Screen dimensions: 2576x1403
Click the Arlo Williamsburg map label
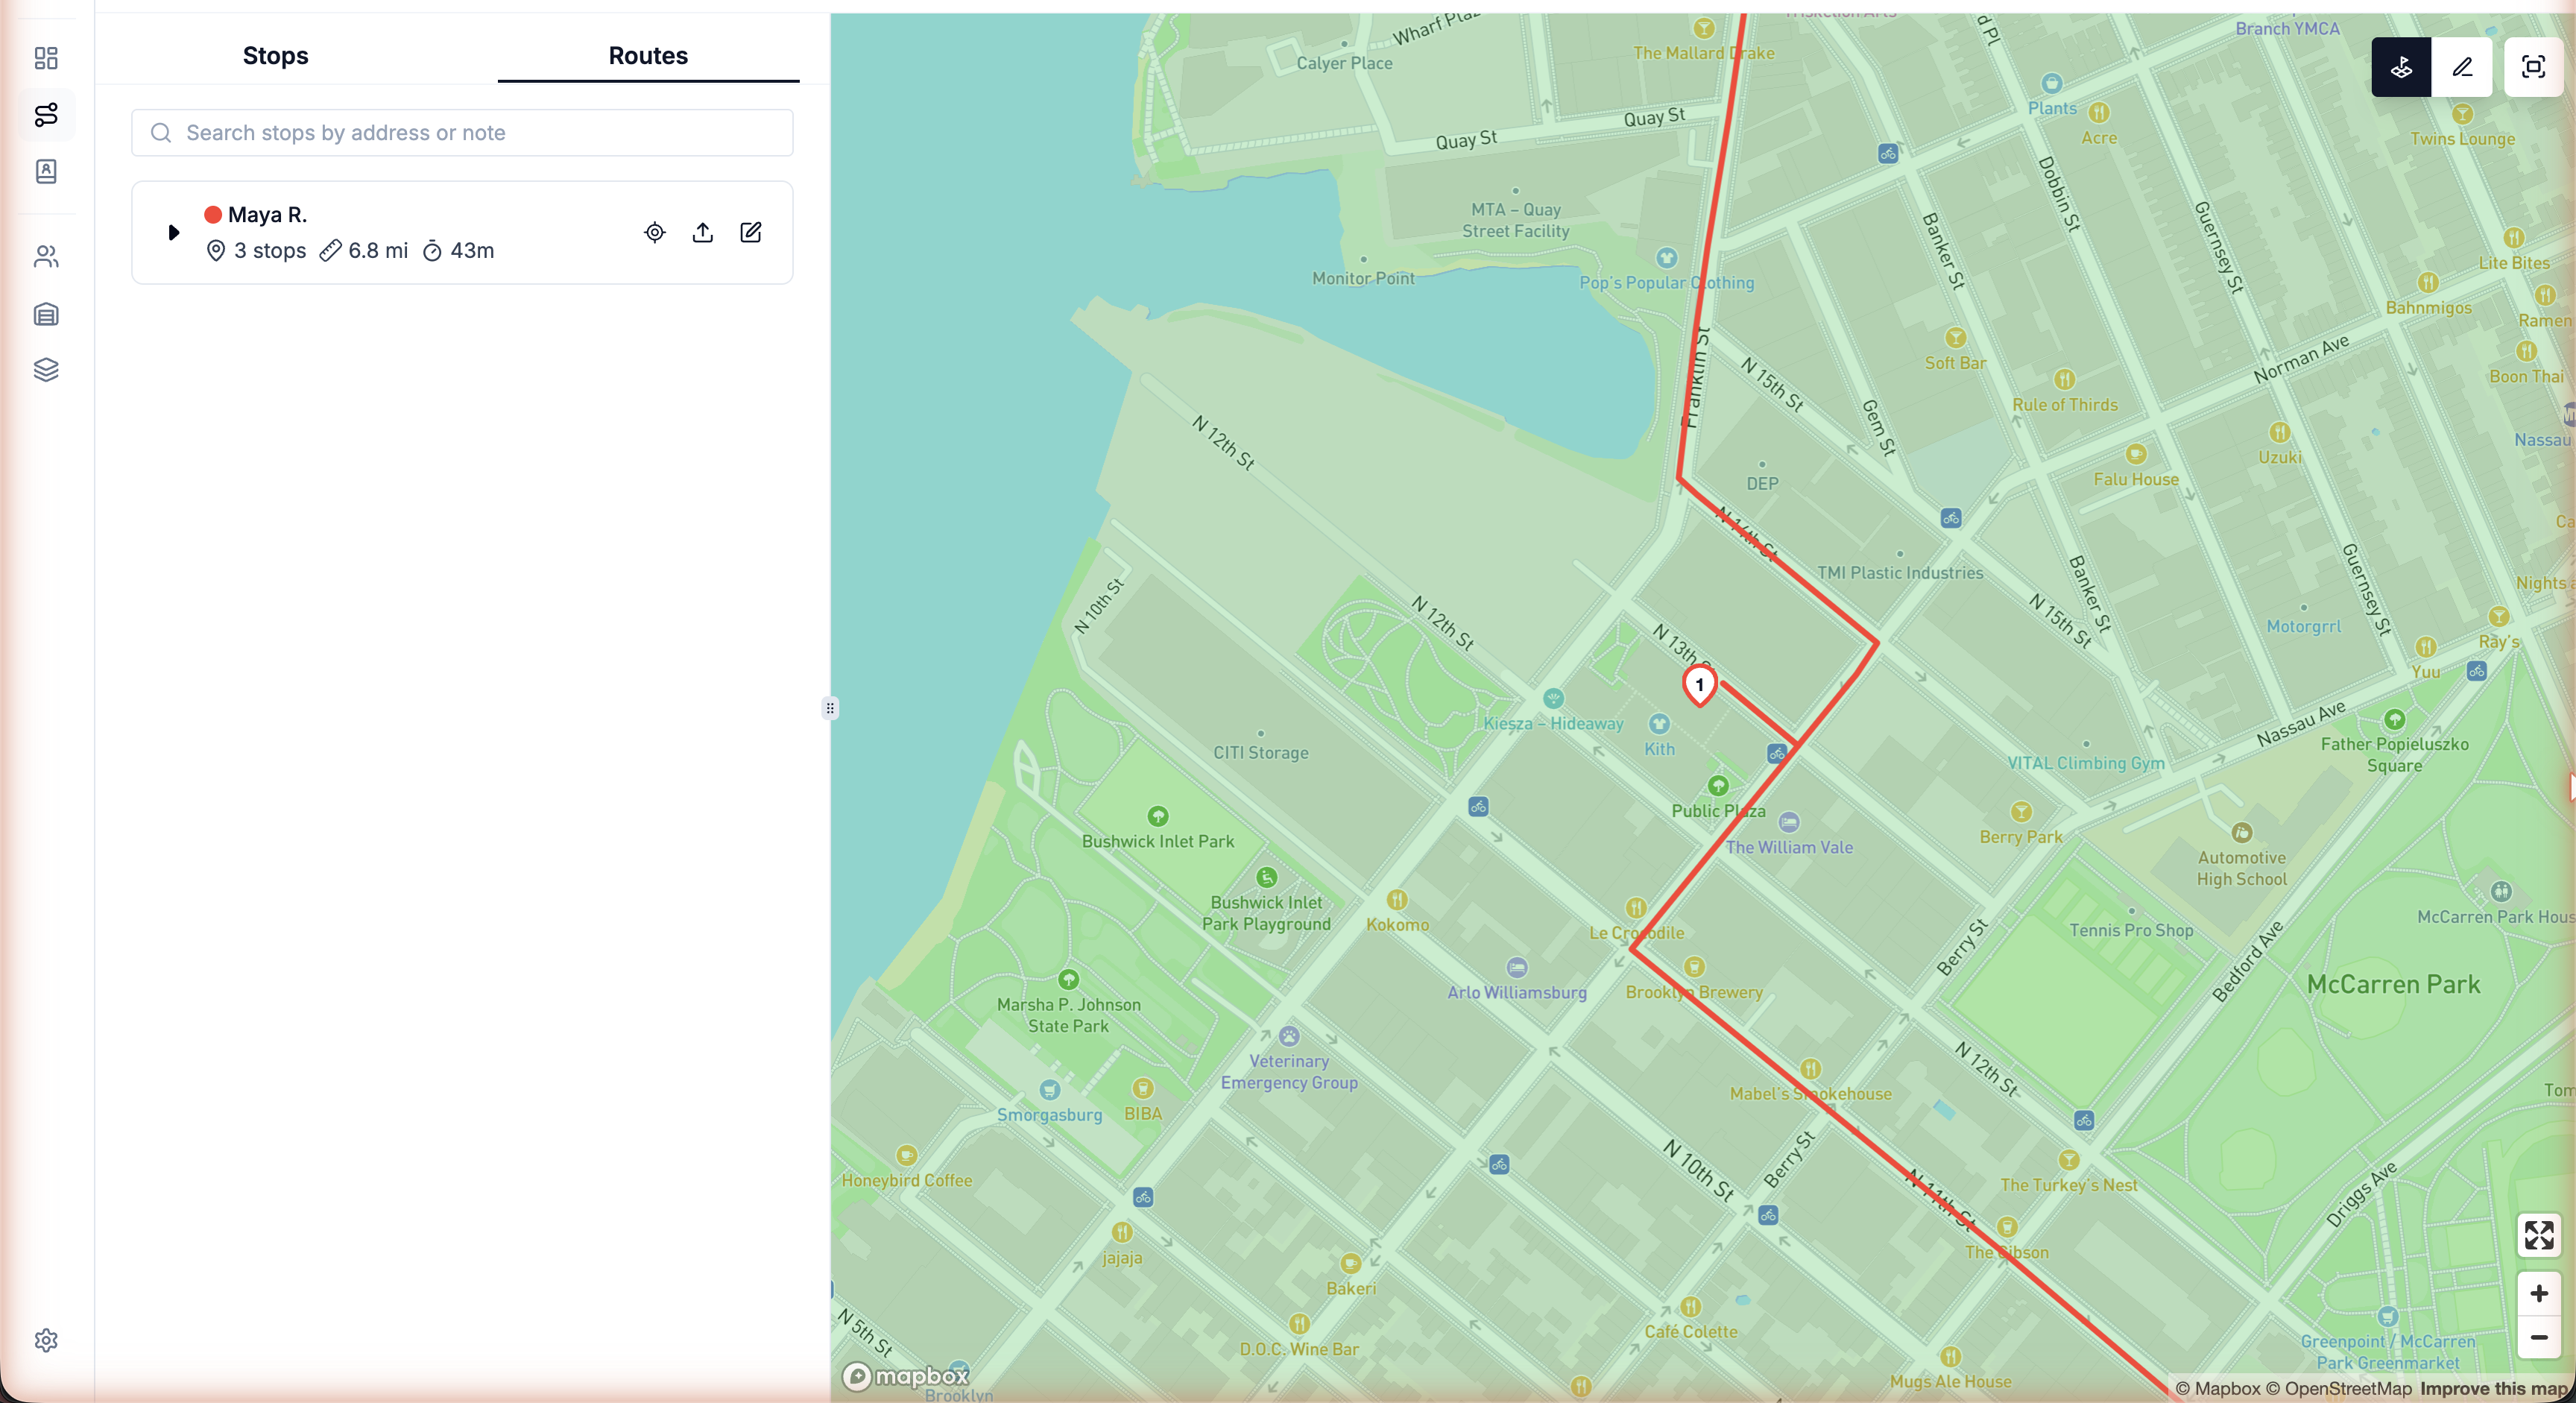[1517, 992]
